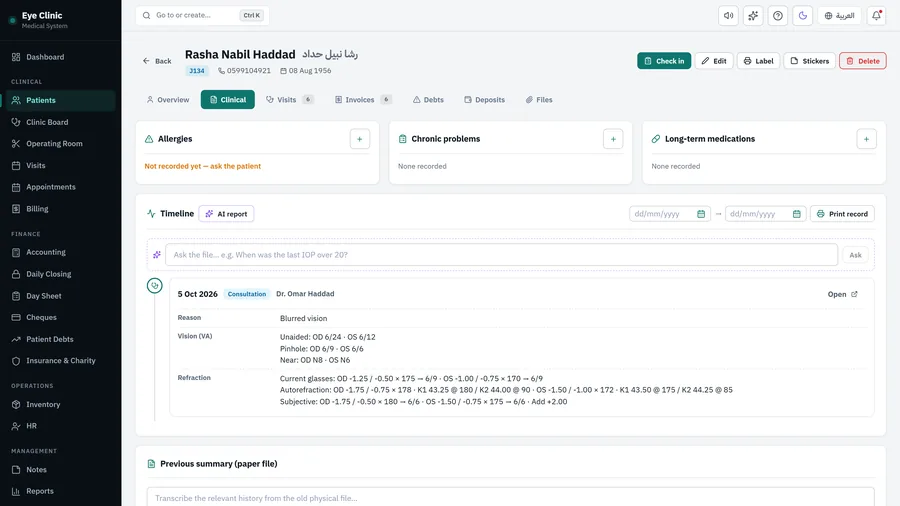Viewport: 900px width, 506px height.
Task: Click the Ask button
Action: click(x=855, y=255)
